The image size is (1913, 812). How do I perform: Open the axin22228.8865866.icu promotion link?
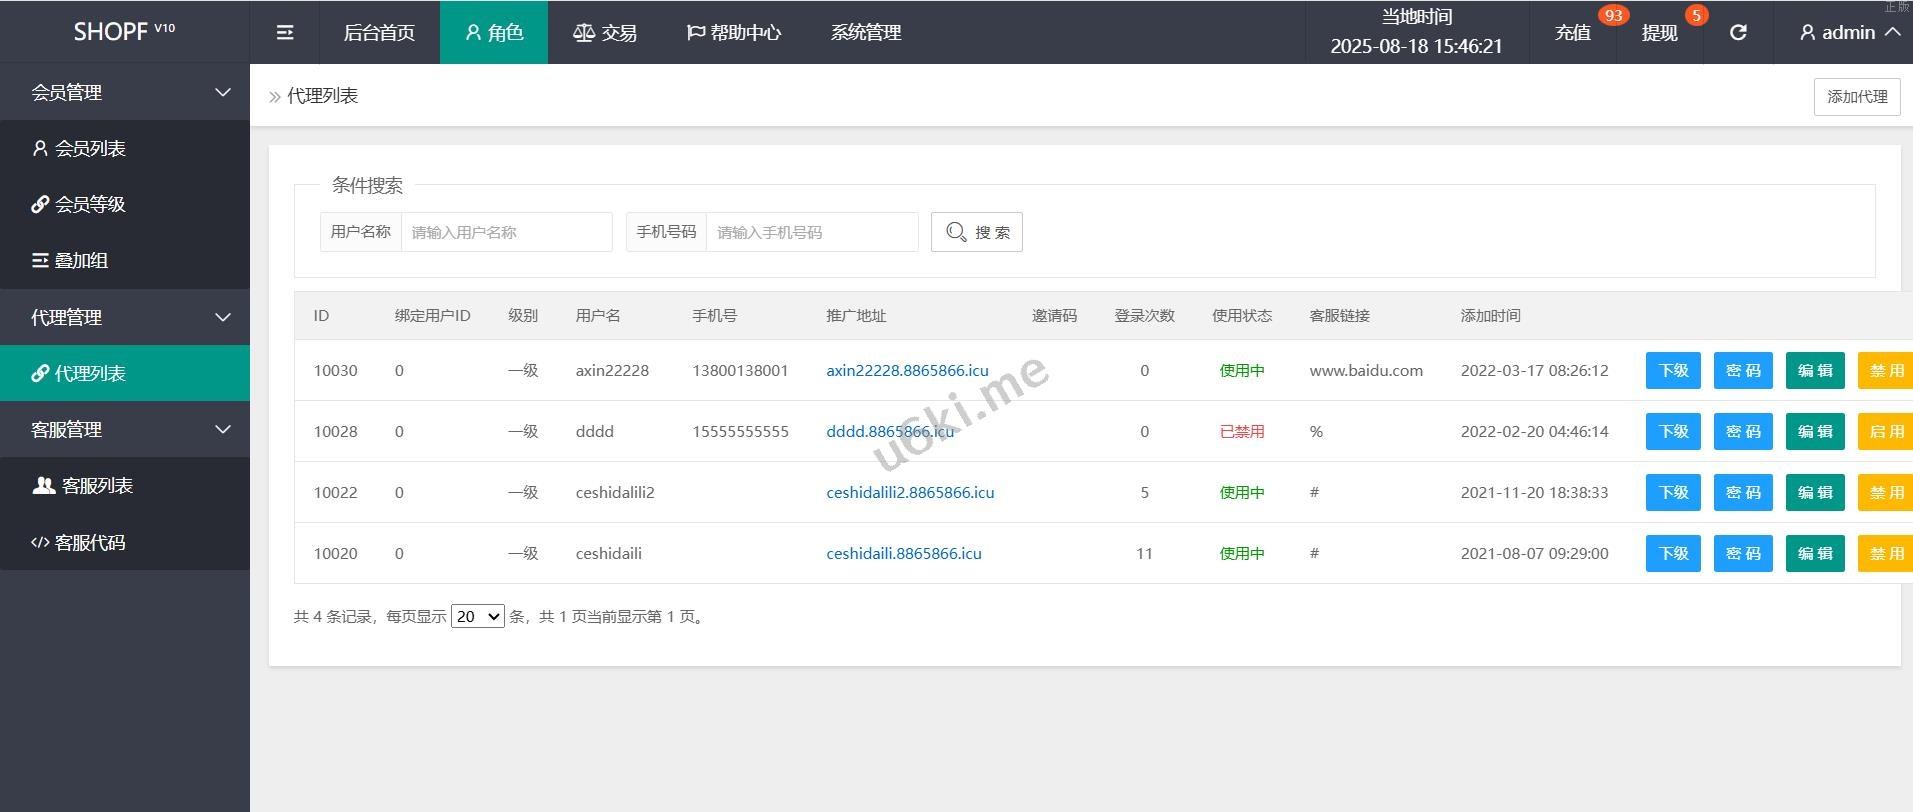pyautogui.click(x=907, y=371)
